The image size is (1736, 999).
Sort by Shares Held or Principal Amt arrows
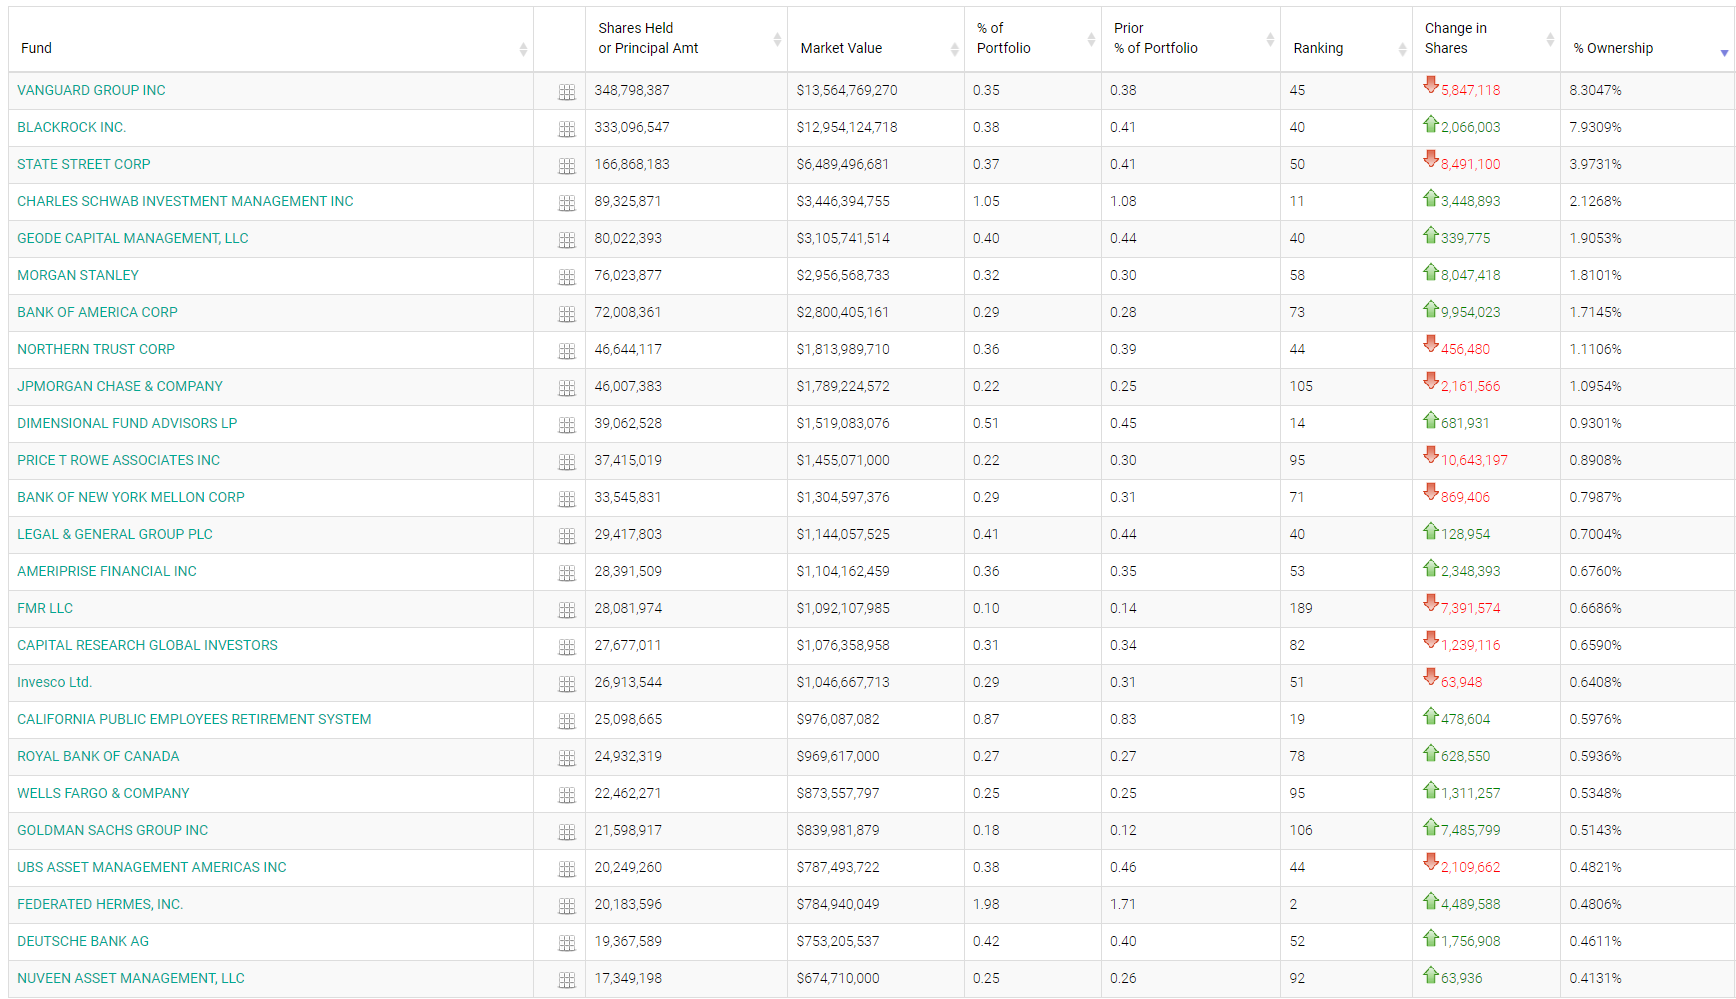coord(777,39)
